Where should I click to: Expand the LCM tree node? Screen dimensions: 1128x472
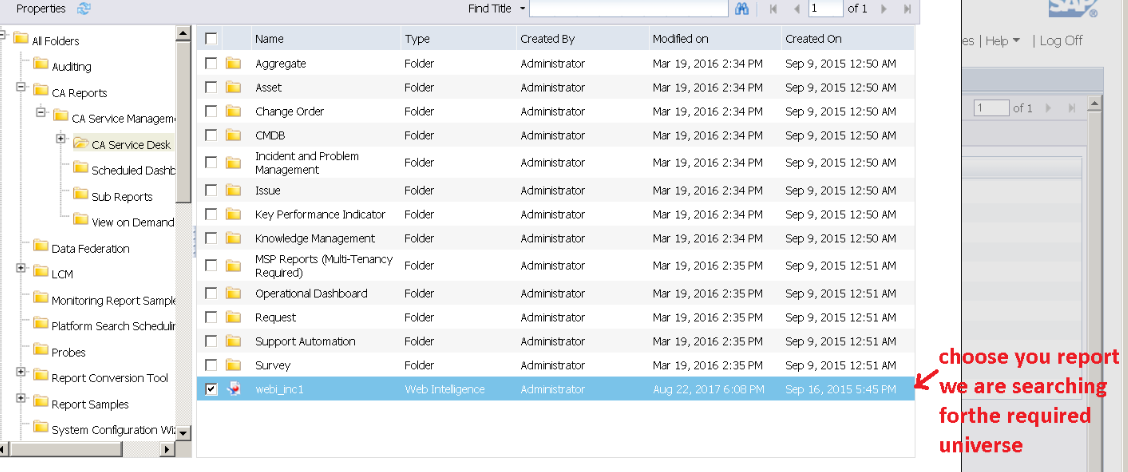click(22, 269)
